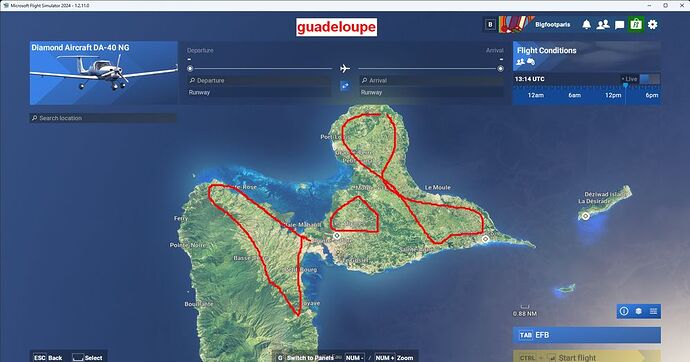Open the green Marketplace bag icon

(x=636, y=25)
